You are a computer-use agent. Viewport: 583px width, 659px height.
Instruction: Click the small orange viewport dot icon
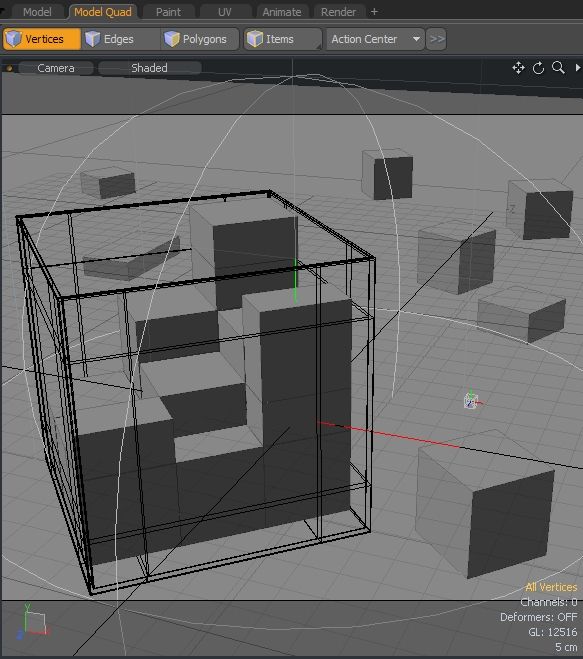click(x=9, y=68)
